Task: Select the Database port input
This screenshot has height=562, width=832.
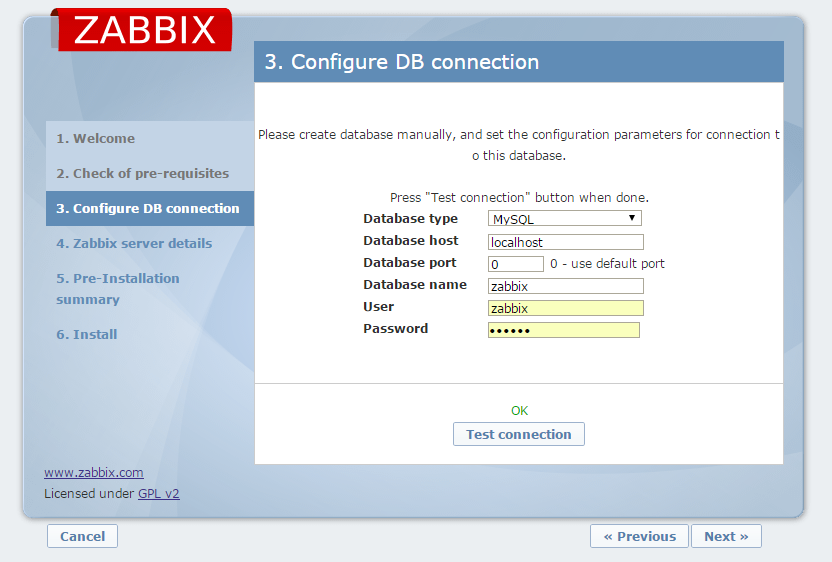Action: click(x=516, y=264)
